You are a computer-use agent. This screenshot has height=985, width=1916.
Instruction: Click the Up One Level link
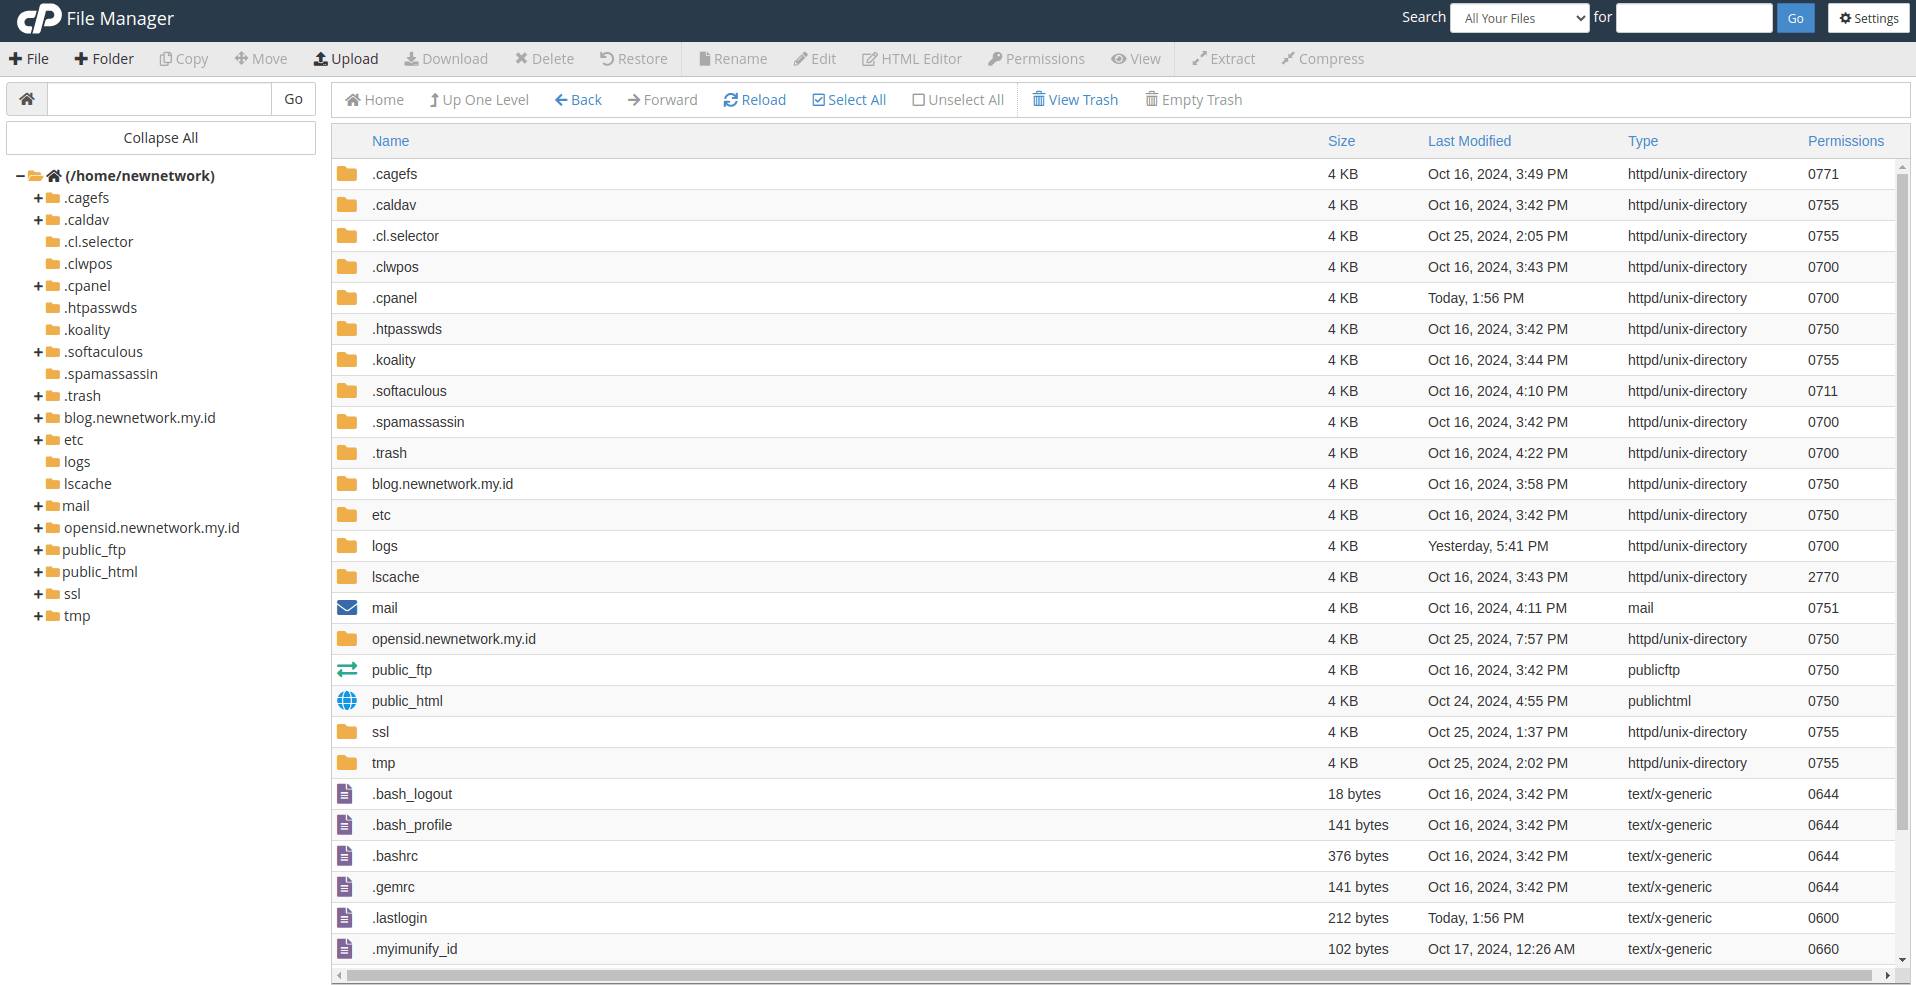[478, 99]
